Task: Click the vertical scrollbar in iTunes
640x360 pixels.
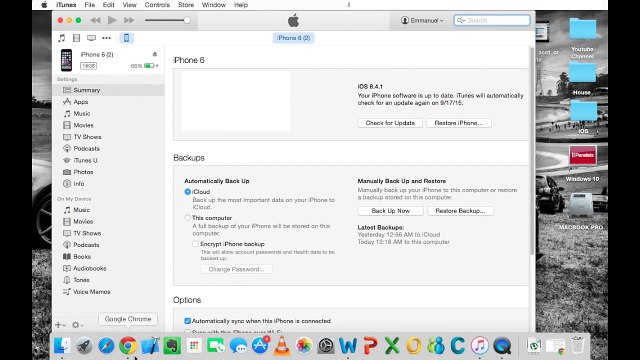Action: tap(532, 151)
